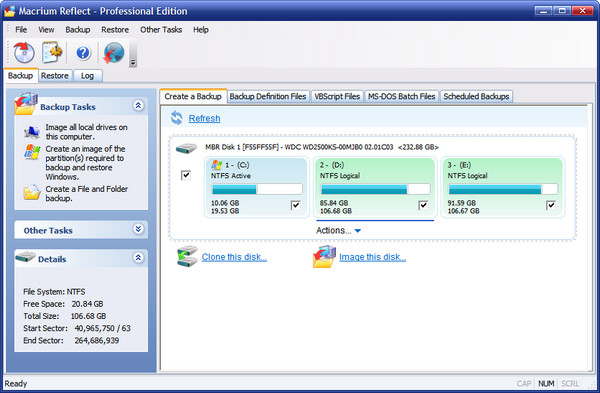Uncheck the E: partition checkbox

(x=551, y=205)
